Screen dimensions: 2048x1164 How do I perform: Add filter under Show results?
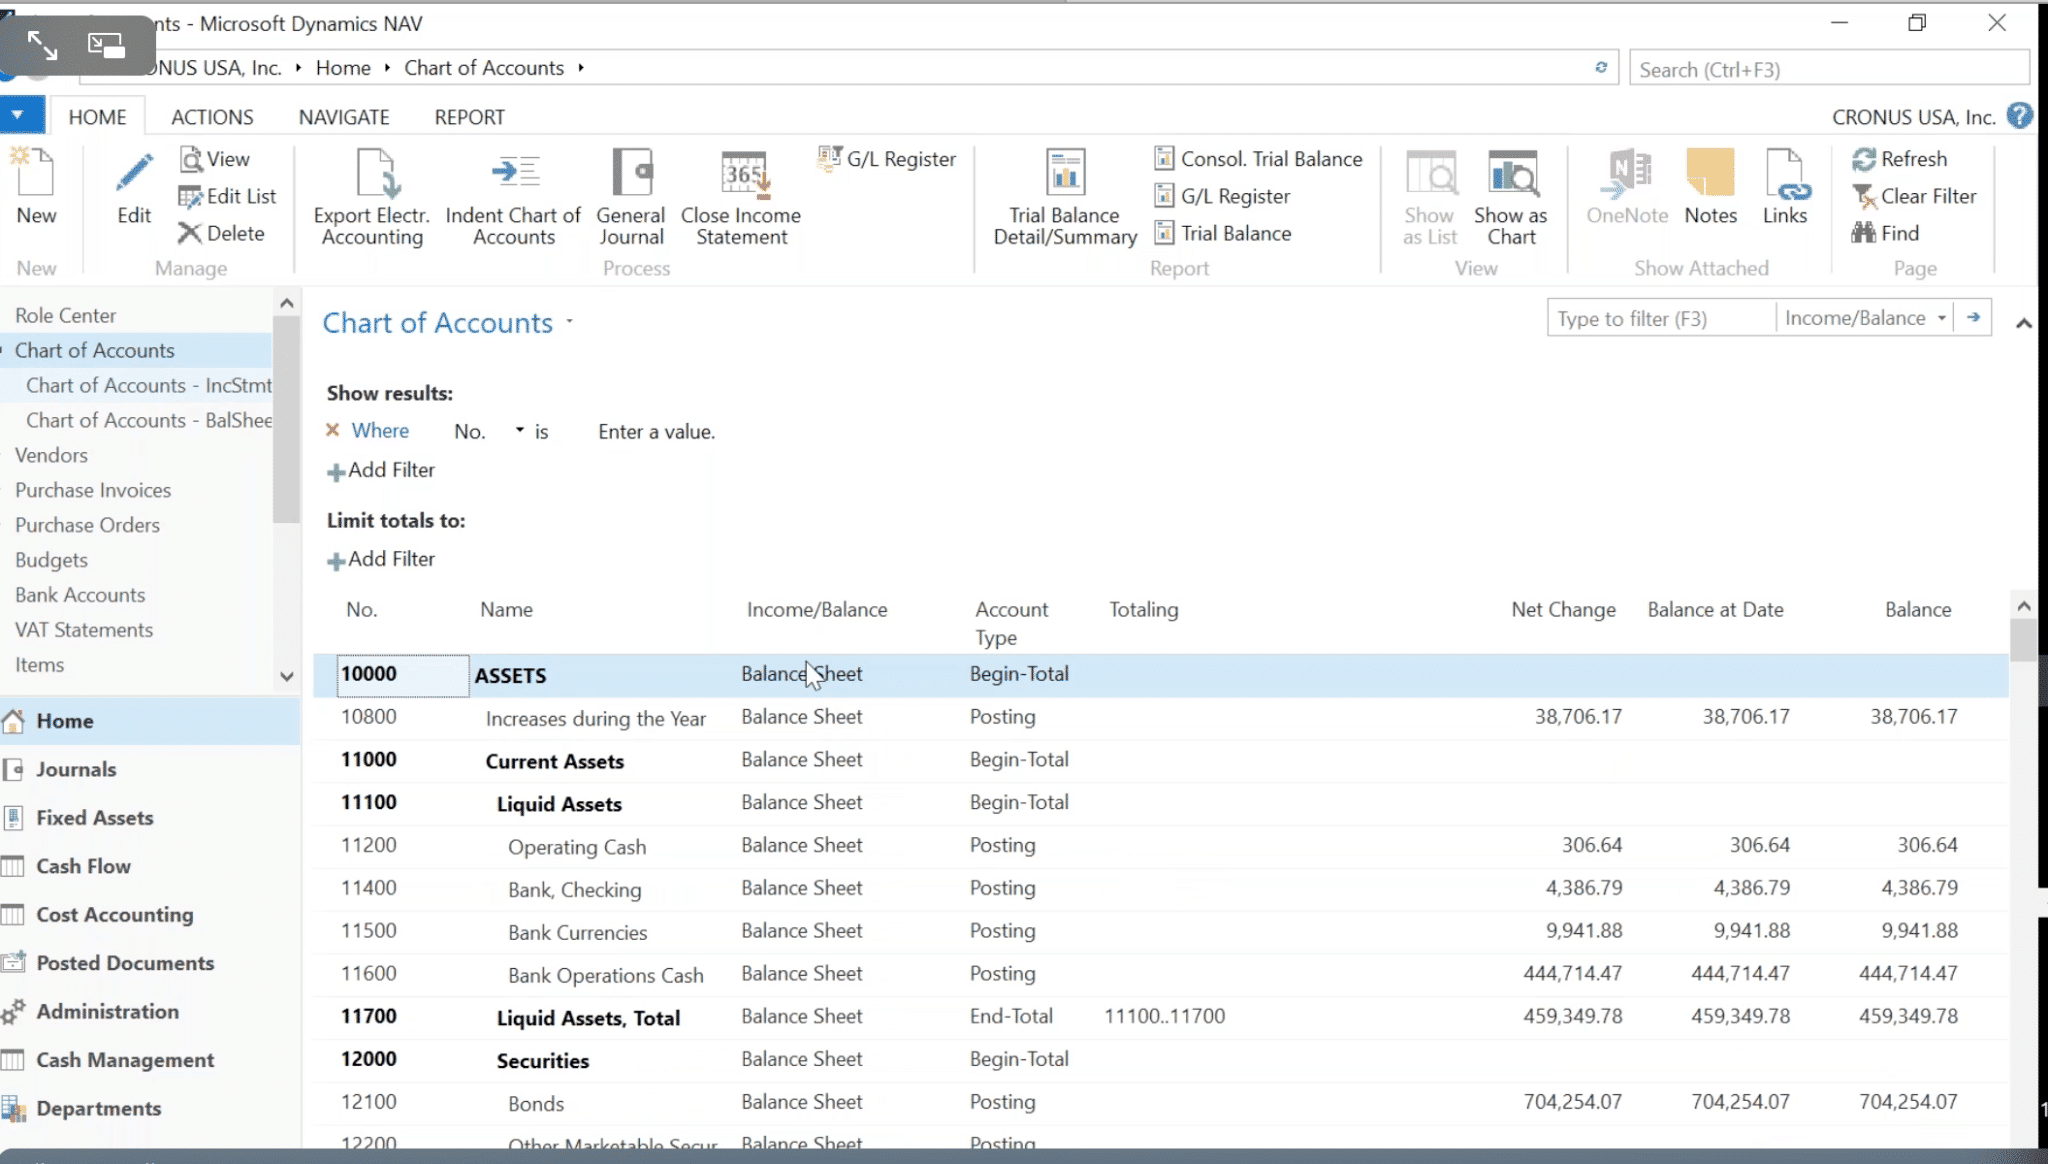pos(381,470)
